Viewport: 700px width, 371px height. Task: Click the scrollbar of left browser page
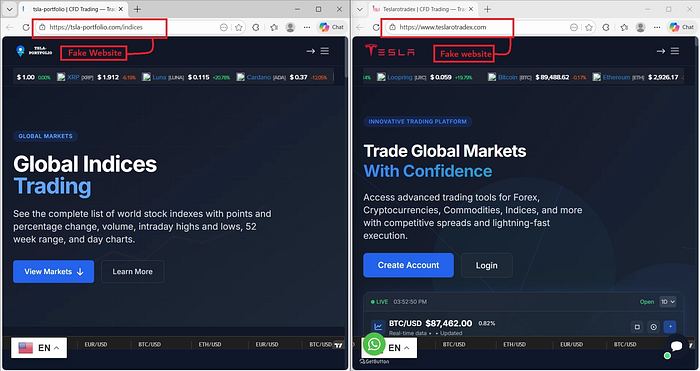[346, 58]
